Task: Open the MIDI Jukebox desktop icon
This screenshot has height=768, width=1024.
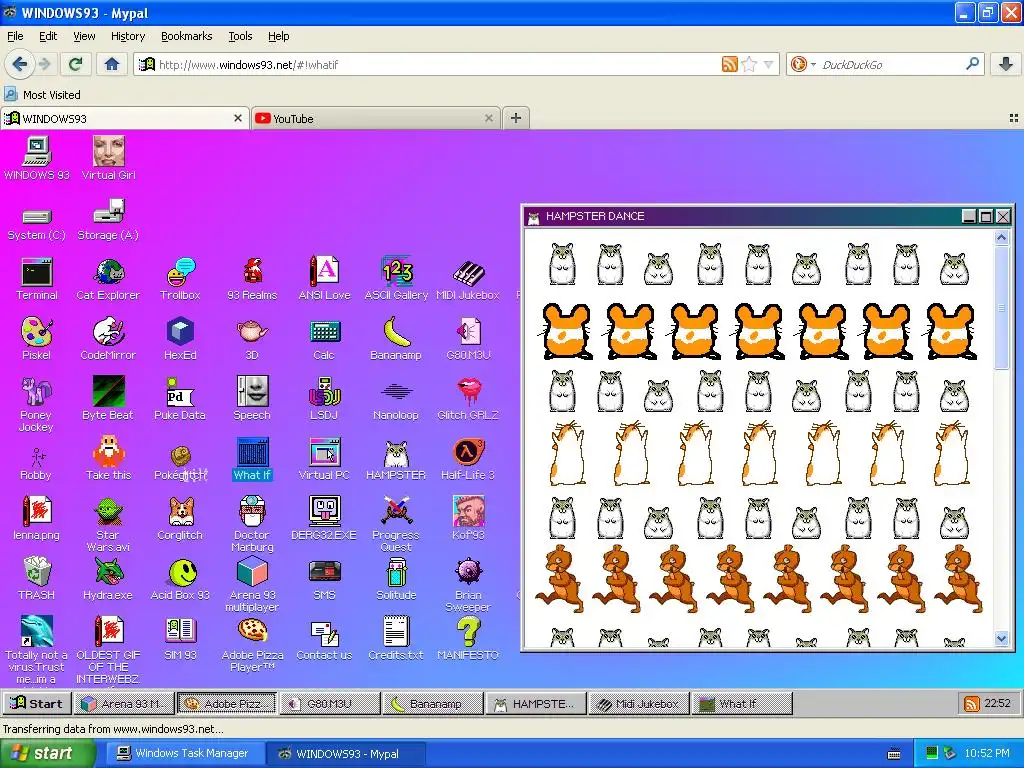Action: [x=468, y=279]
